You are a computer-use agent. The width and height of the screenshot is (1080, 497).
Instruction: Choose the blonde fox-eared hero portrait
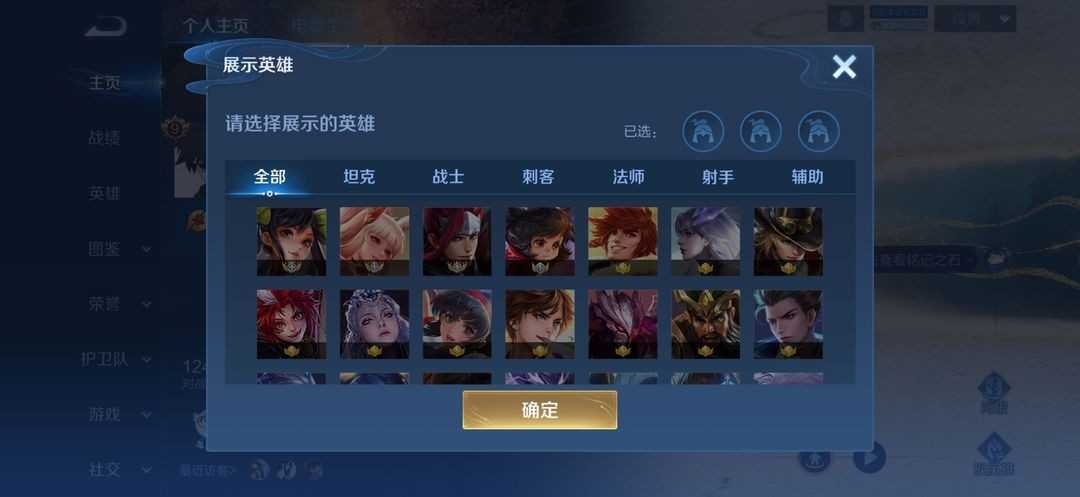[374, 242]
